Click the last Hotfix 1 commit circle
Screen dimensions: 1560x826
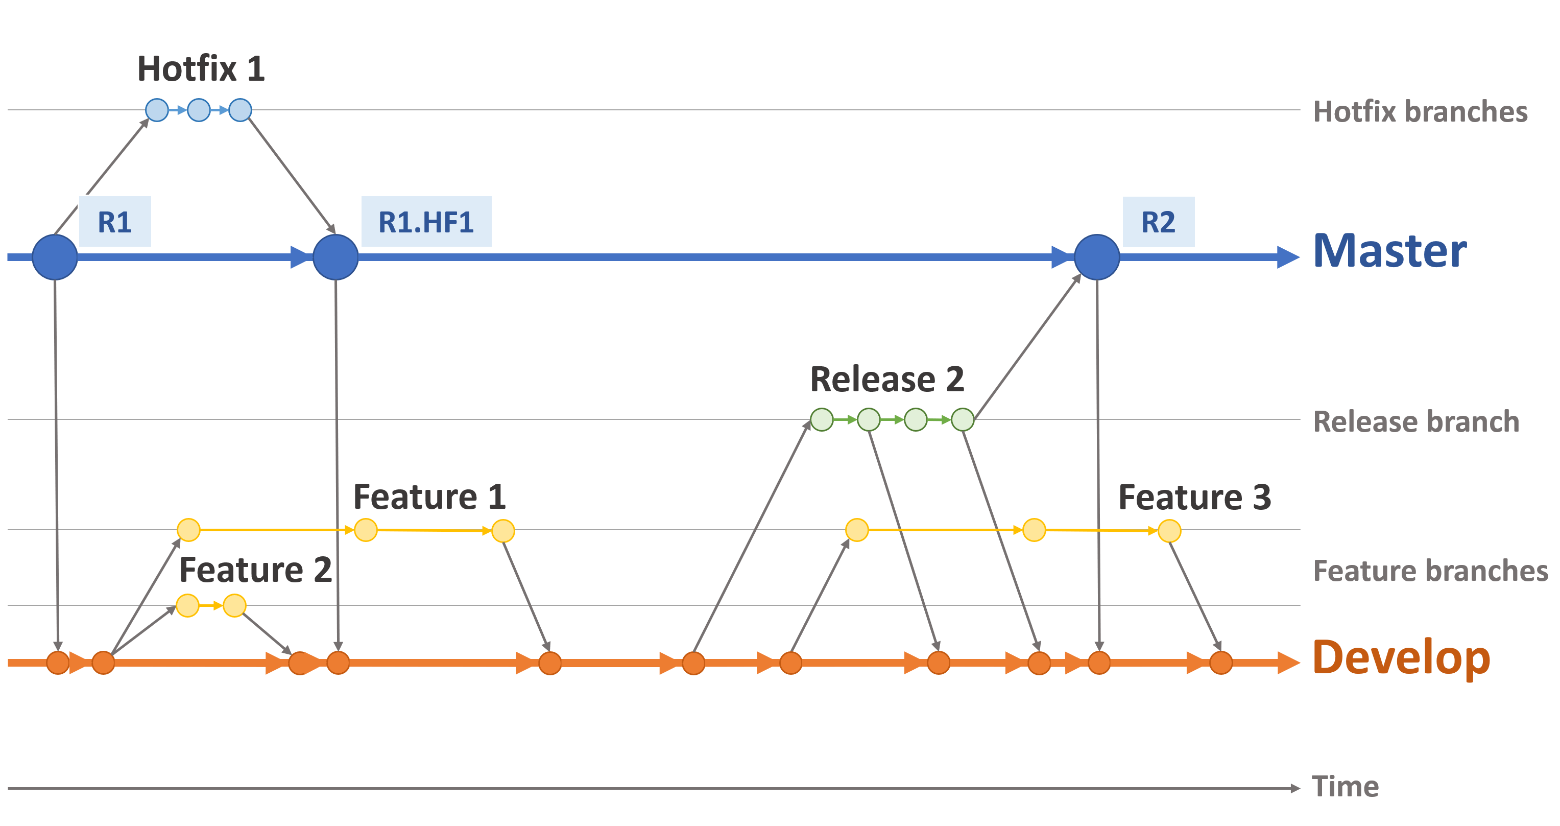pos(240,110)
